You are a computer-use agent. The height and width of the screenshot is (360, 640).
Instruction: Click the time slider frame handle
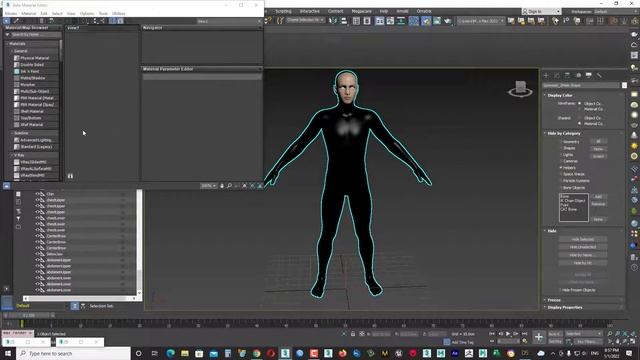[29, 315]
